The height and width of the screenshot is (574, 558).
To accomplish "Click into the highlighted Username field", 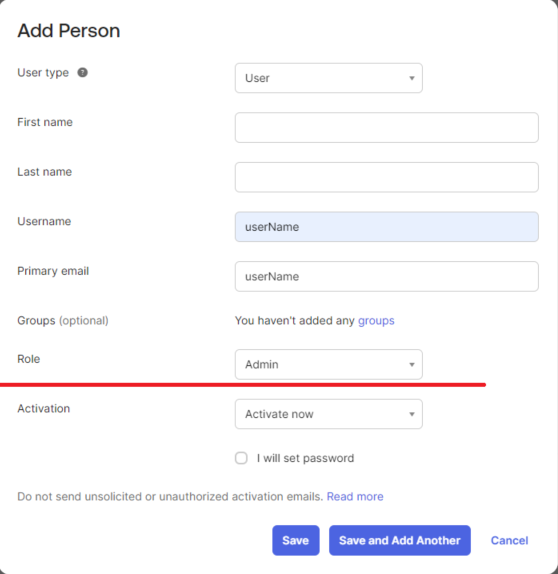I will tap(387, 227).
